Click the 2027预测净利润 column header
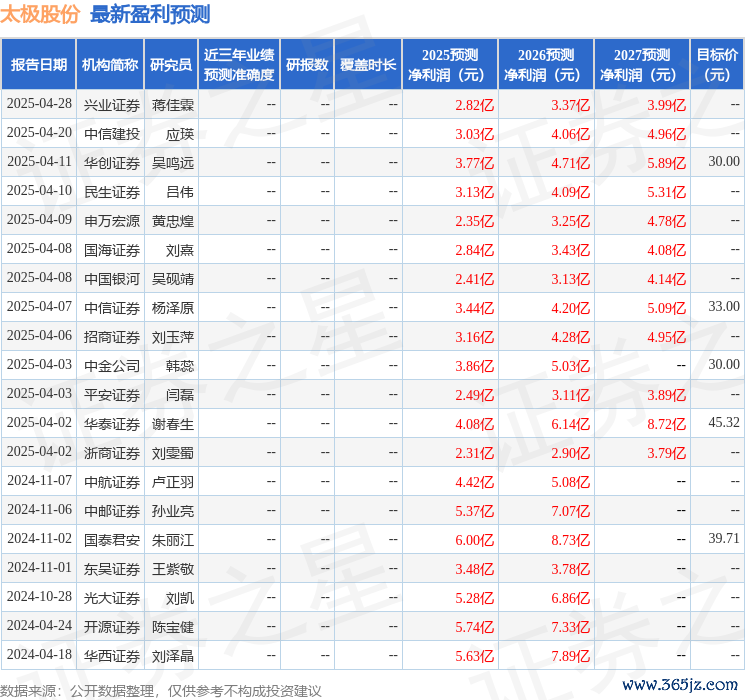This screenshot has width=745, height=700. pyautogui.click(x=642, y=64)
